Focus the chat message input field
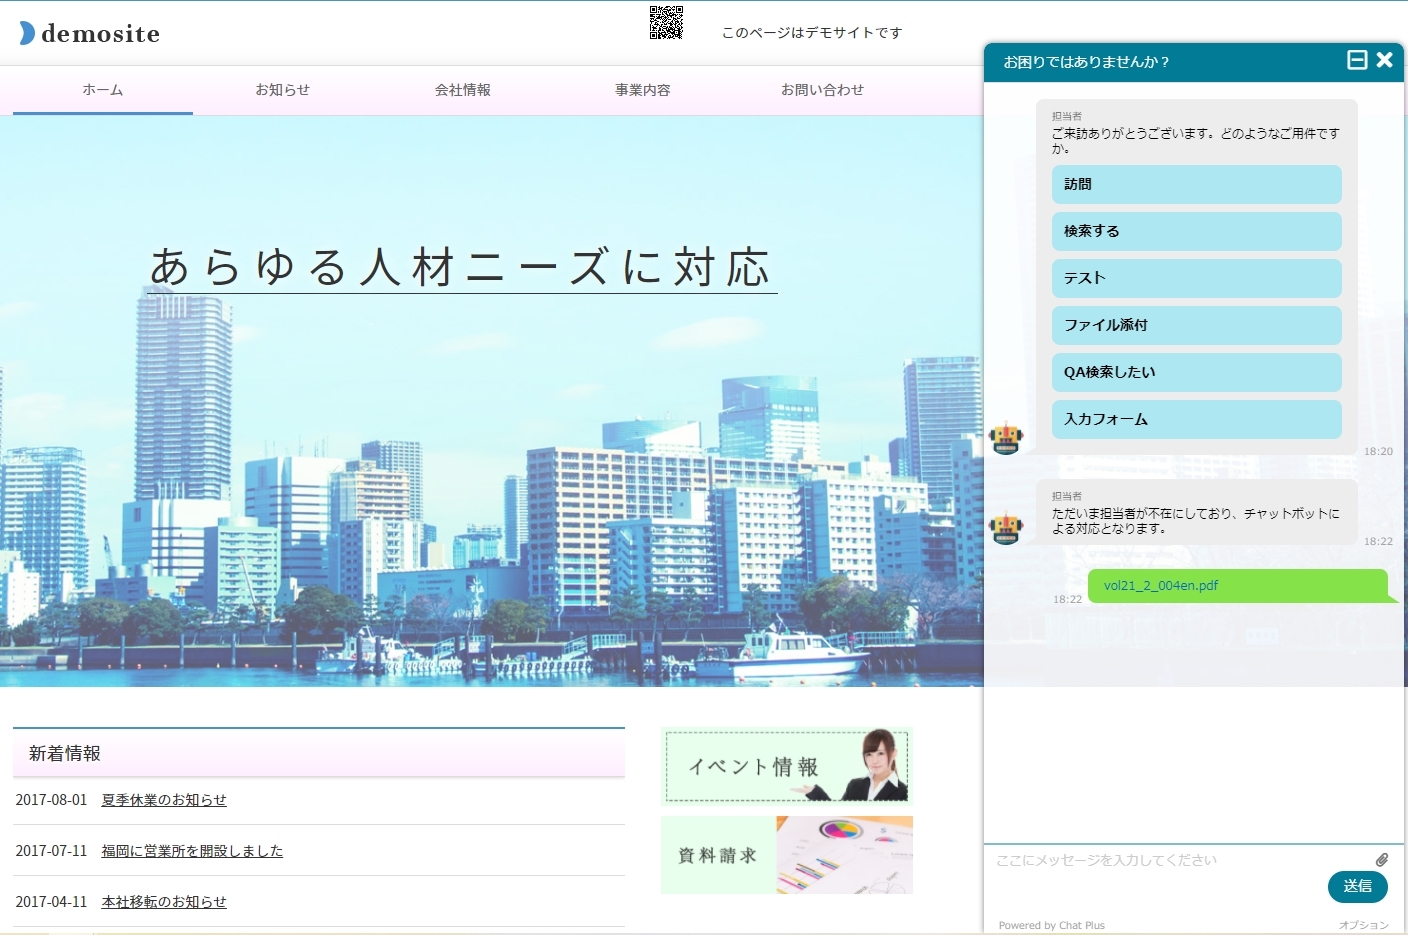This screenshot has width=1408, height=935. click(x=1180, y=861)
